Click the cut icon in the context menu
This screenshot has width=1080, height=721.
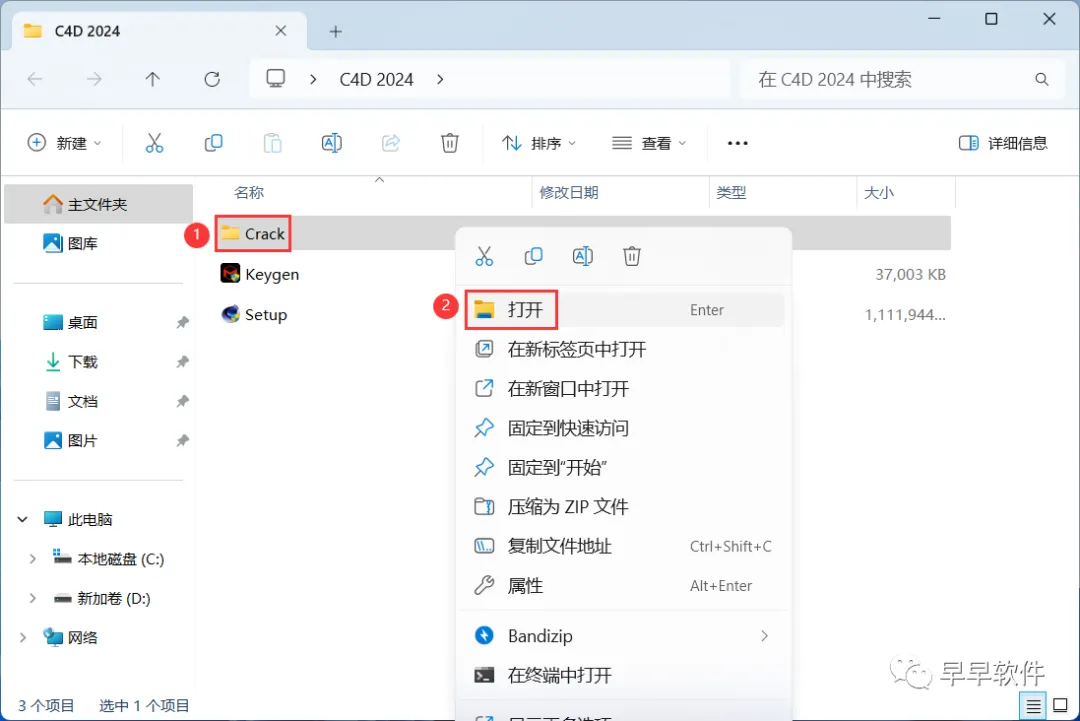point(484,256)
